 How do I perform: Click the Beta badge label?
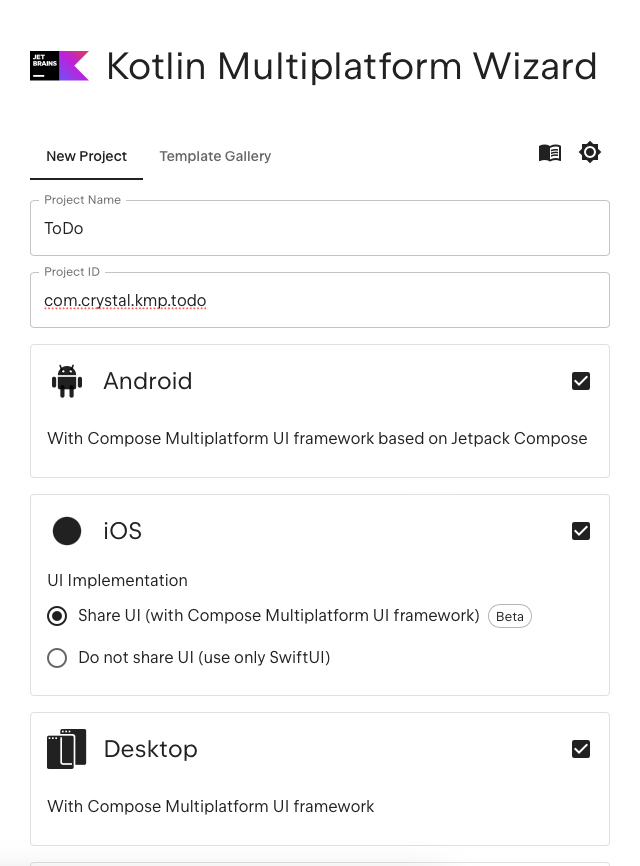[x=510, y=616]
